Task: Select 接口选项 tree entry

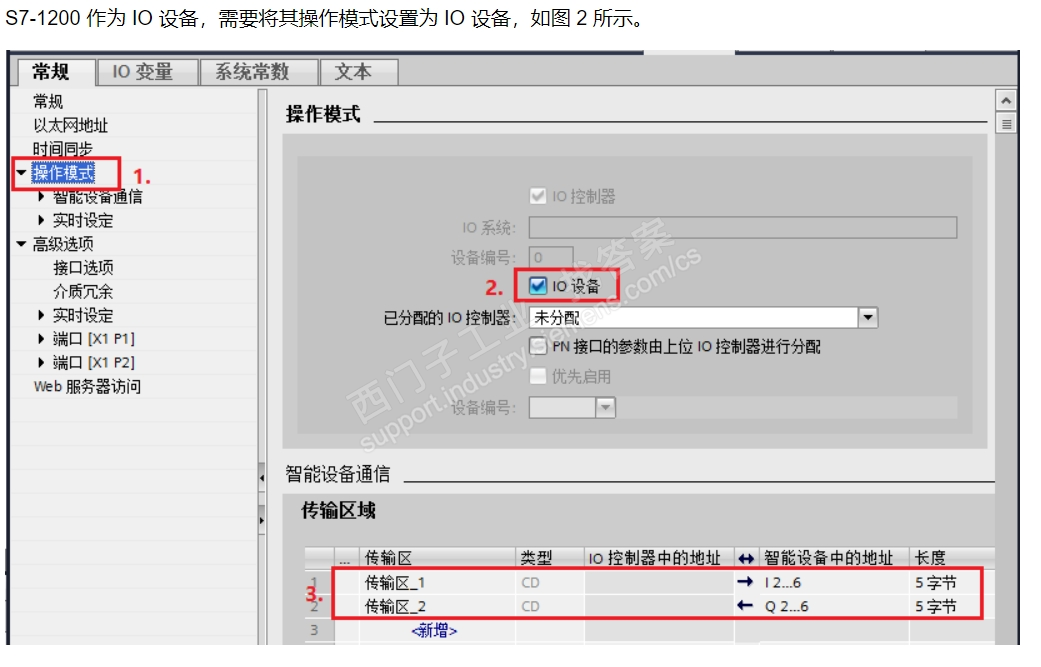Action: point(83,267)
